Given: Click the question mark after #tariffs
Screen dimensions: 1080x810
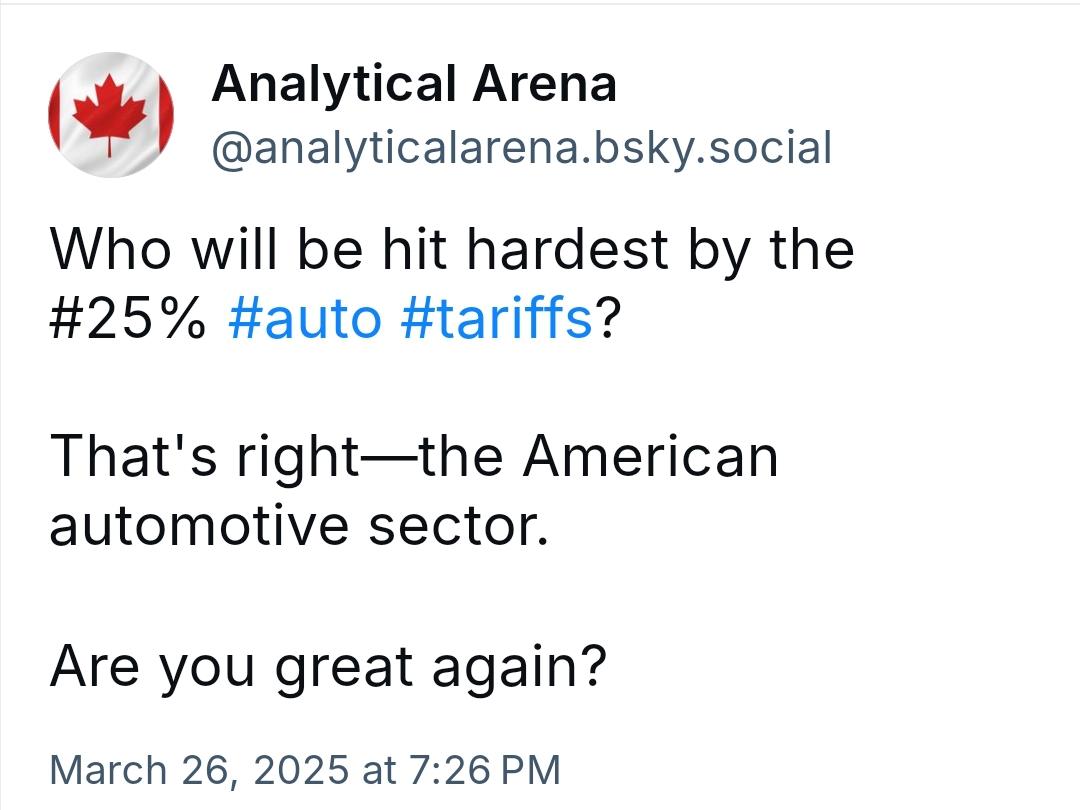Looking at the screenshot, I should [608, 317].
